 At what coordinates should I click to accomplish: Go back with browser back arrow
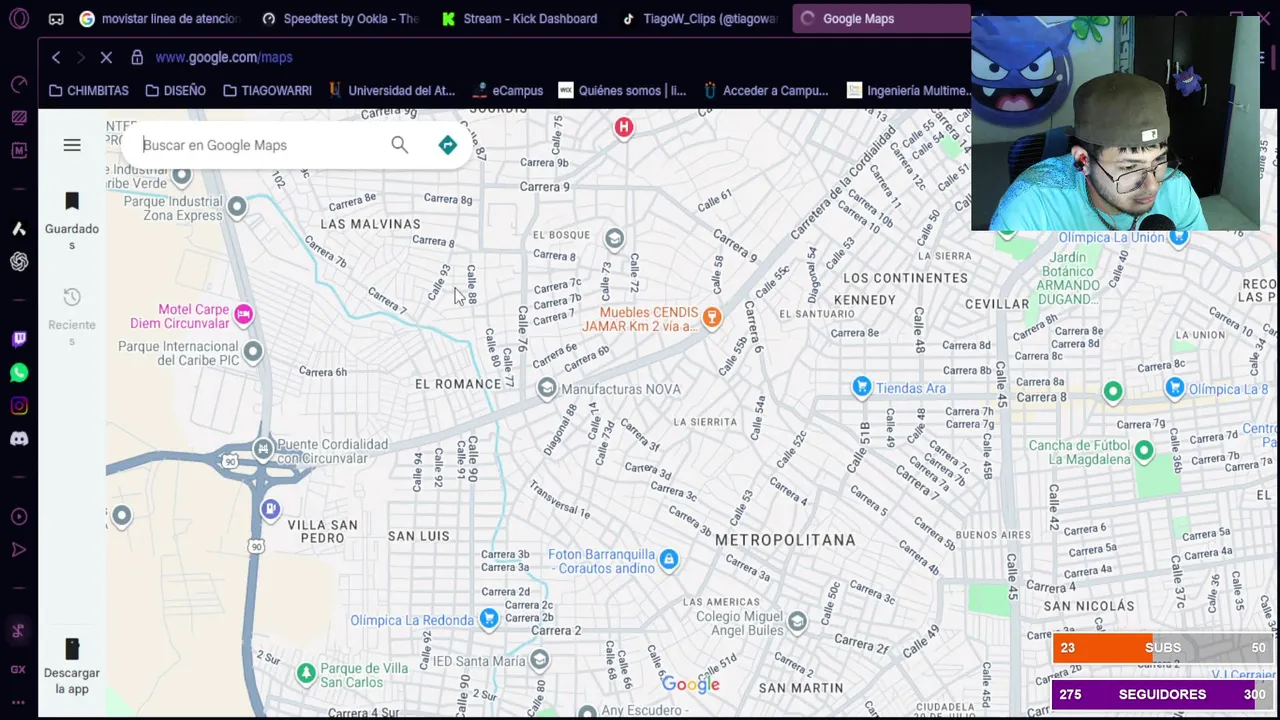coord(56,58)
